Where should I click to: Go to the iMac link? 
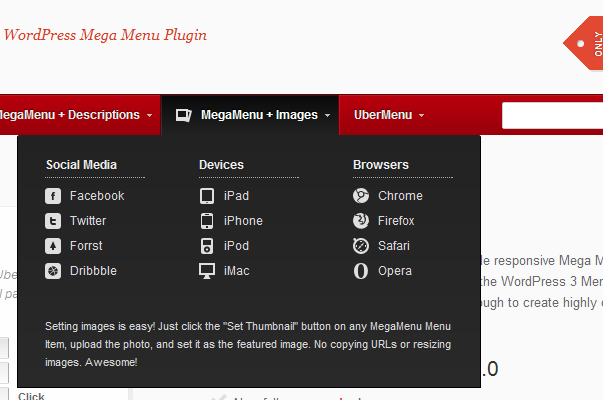tap(237, 271)
